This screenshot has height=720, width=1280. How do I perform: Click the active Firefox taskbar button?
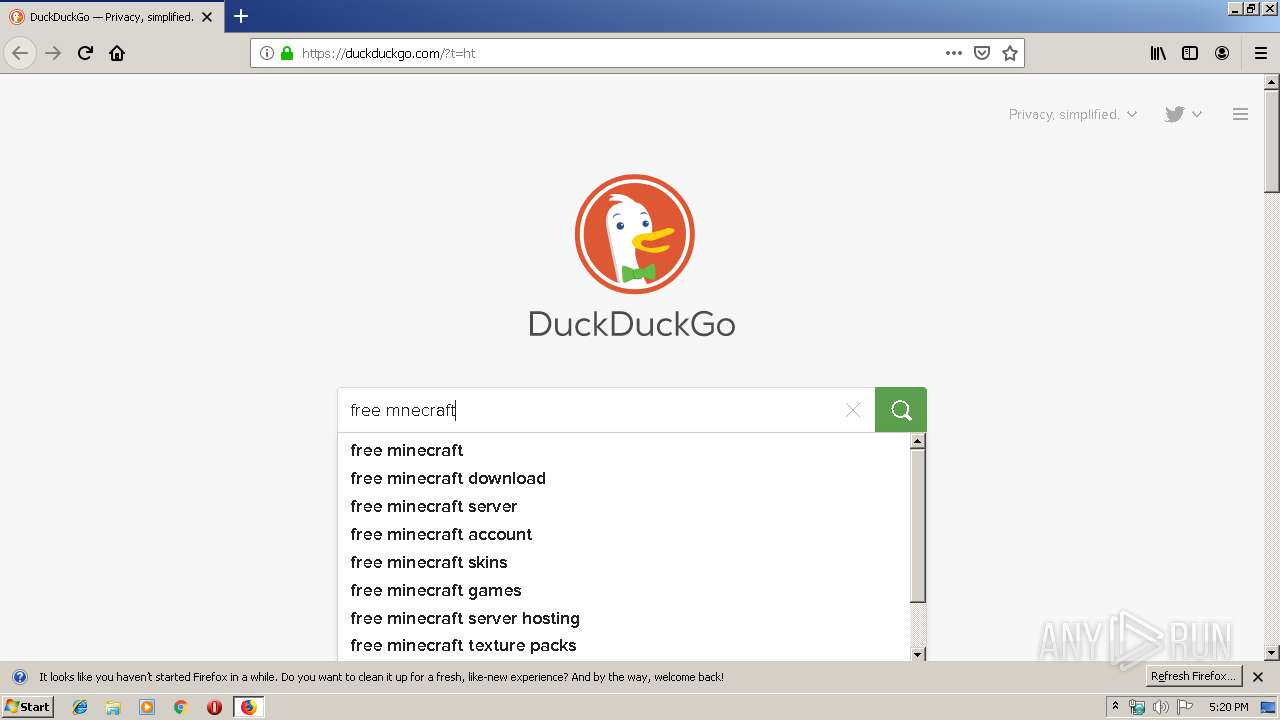tap(248, 707)
